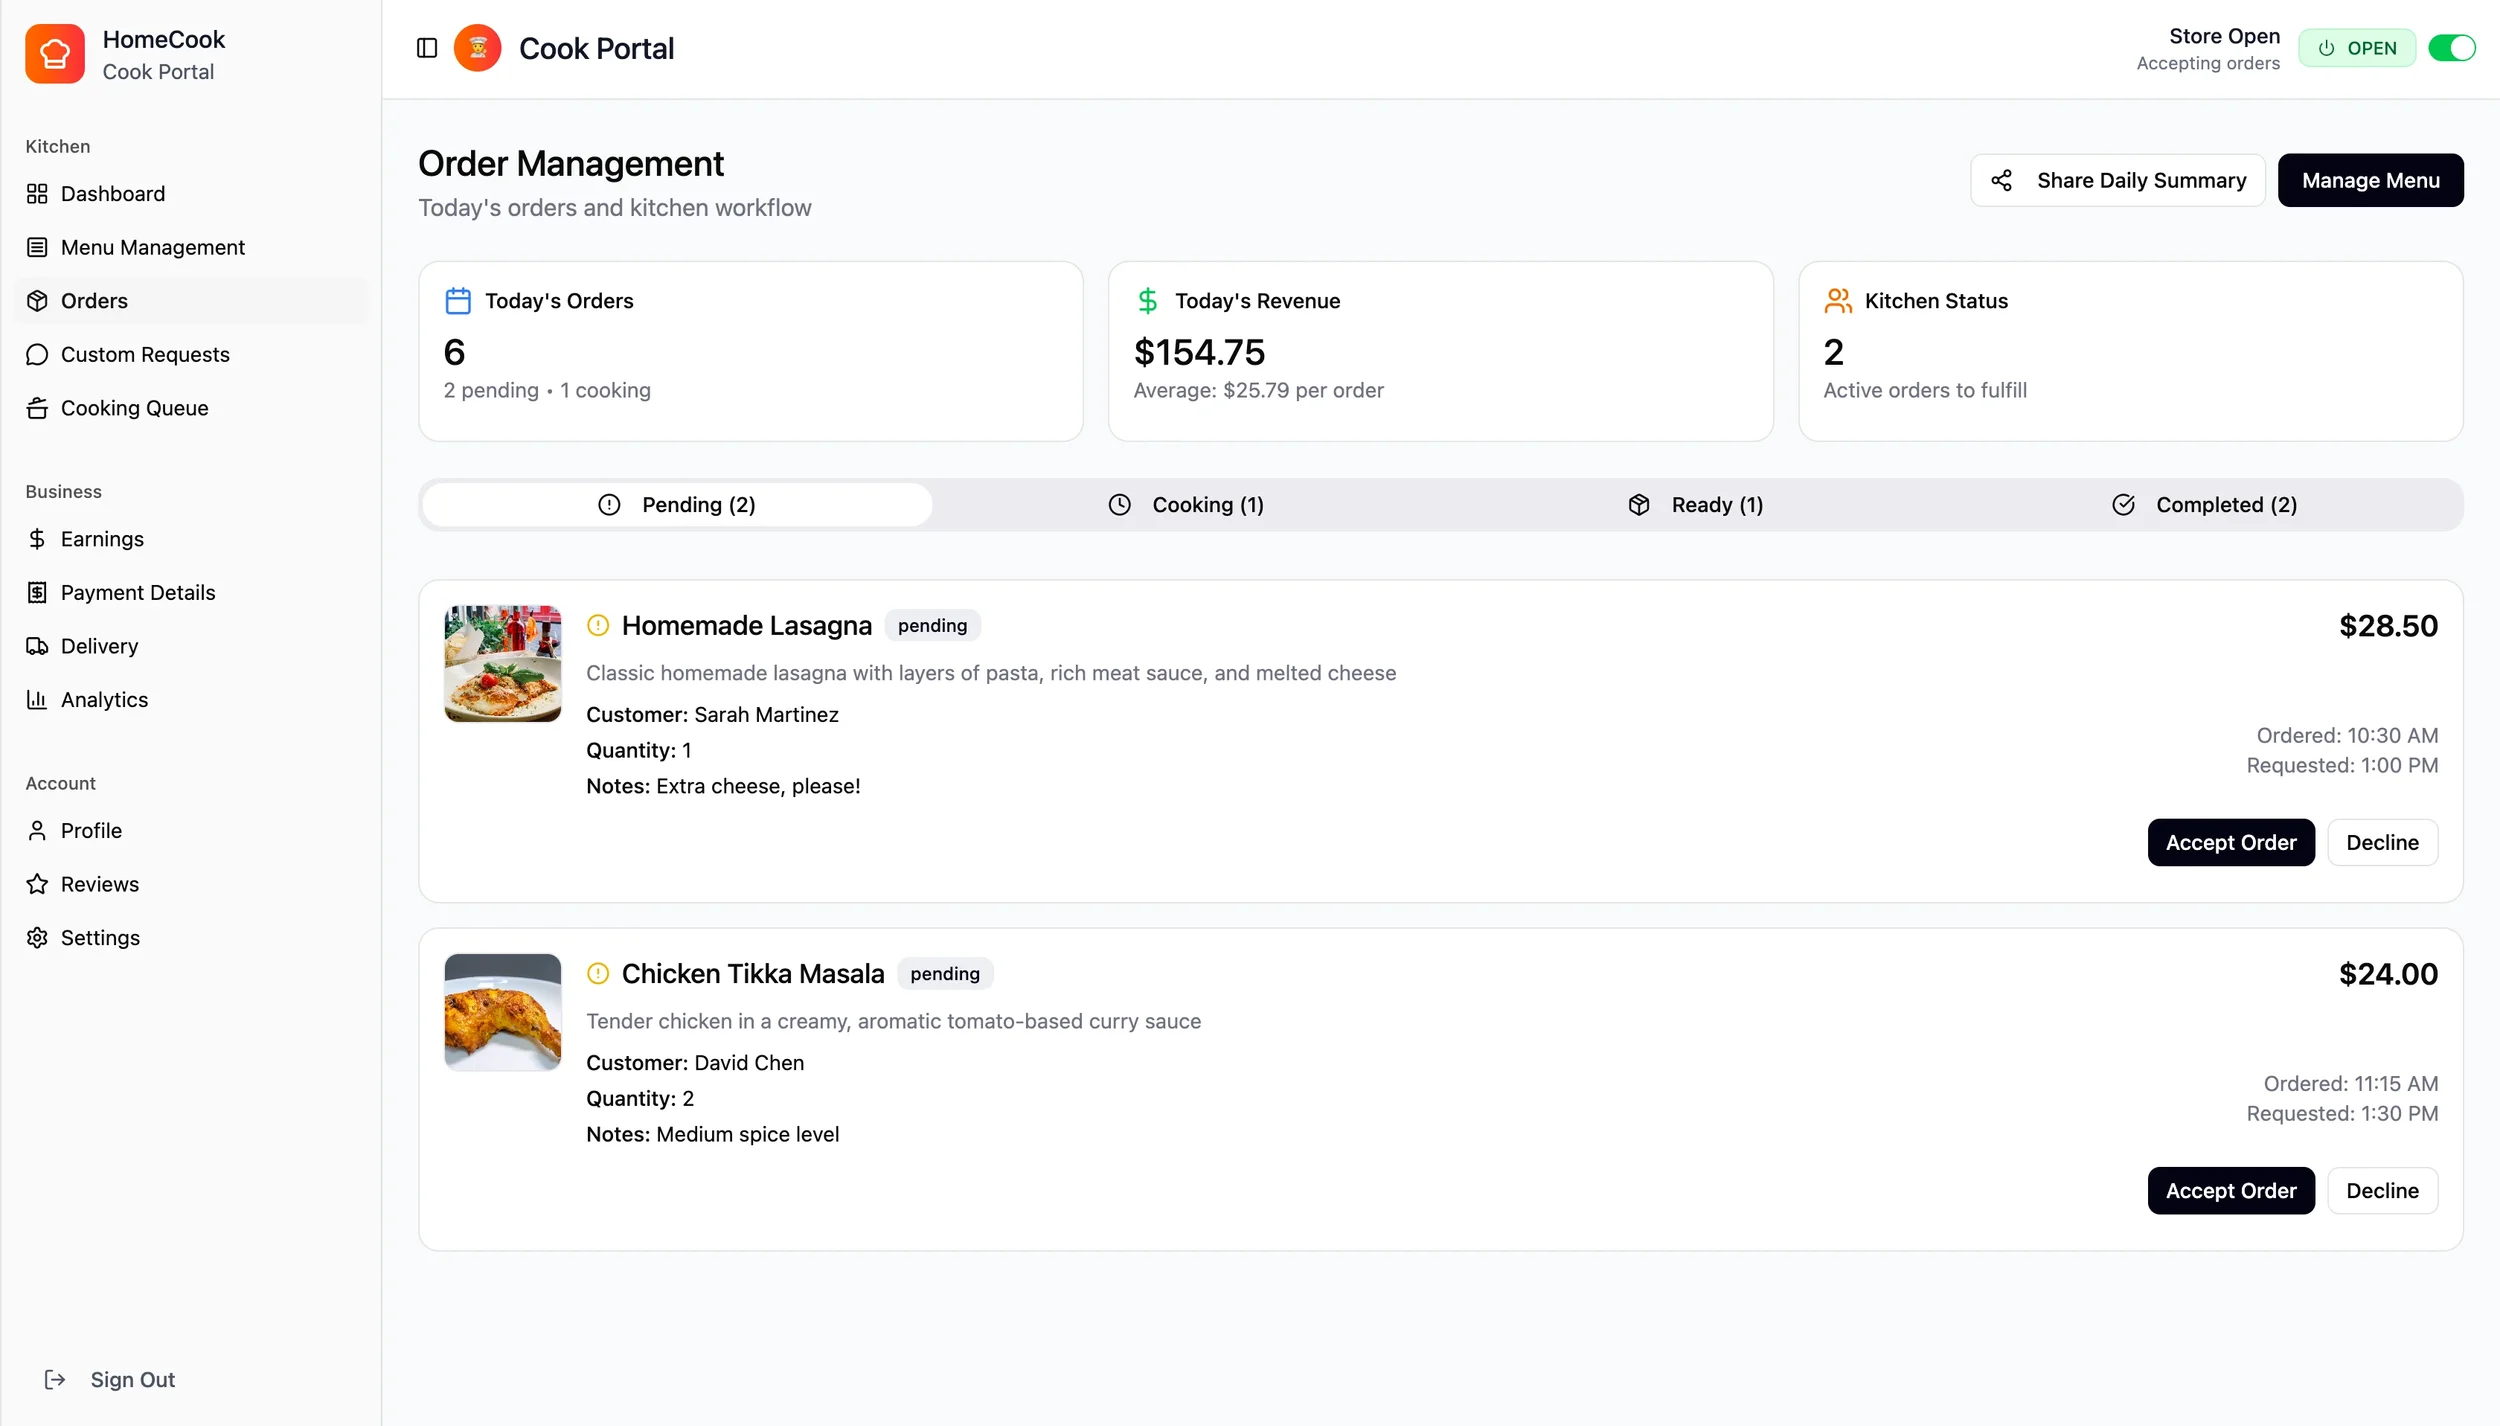Click the green OPEN status badge

2356,48
